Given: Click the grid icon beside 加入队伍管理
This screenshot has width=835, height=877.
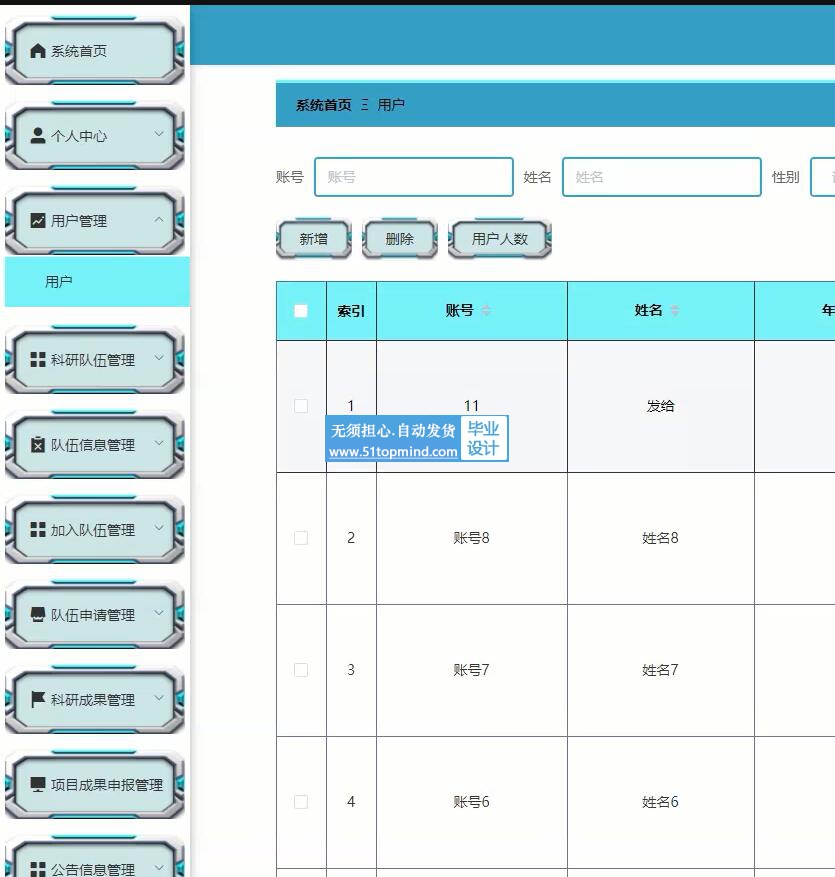Looking at the screenshot, I should pyautogui.click(x=38, y=530).
